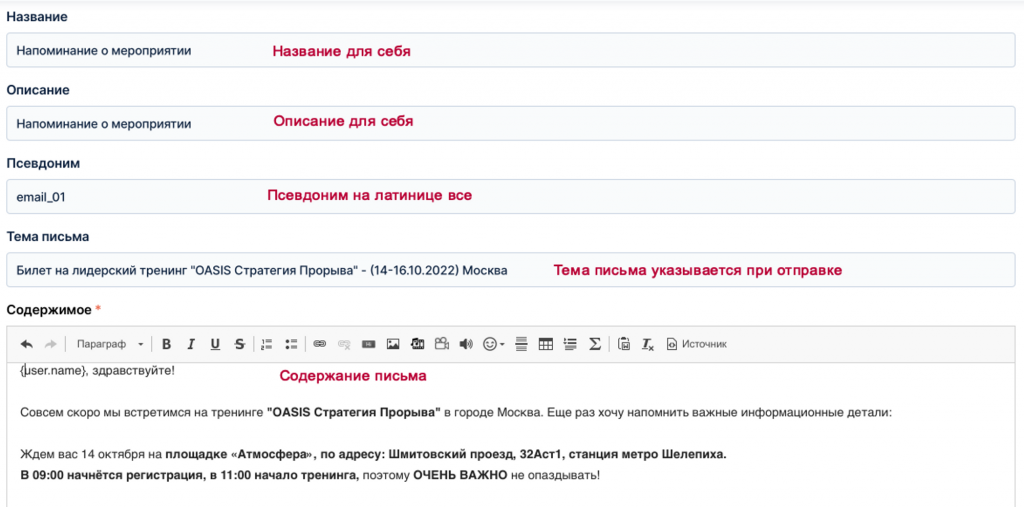Screen dimensions: 1024x507
Task: Click the bold text "OASIS Стратегия Прорыва" in body
Action: [x=355, y=413]
